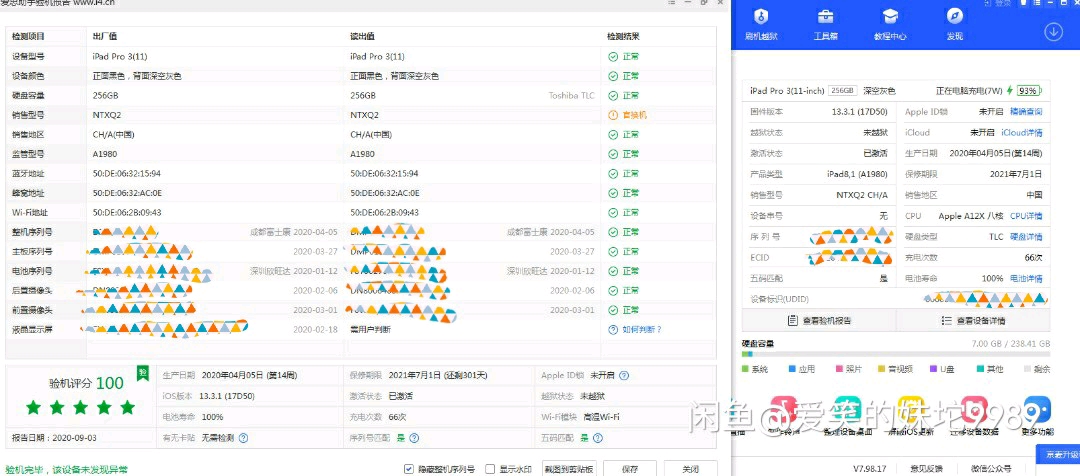Screen dimensions: 1080x476
Task: Click the 硬盘容量 storage usage bar
Action: 895,354
